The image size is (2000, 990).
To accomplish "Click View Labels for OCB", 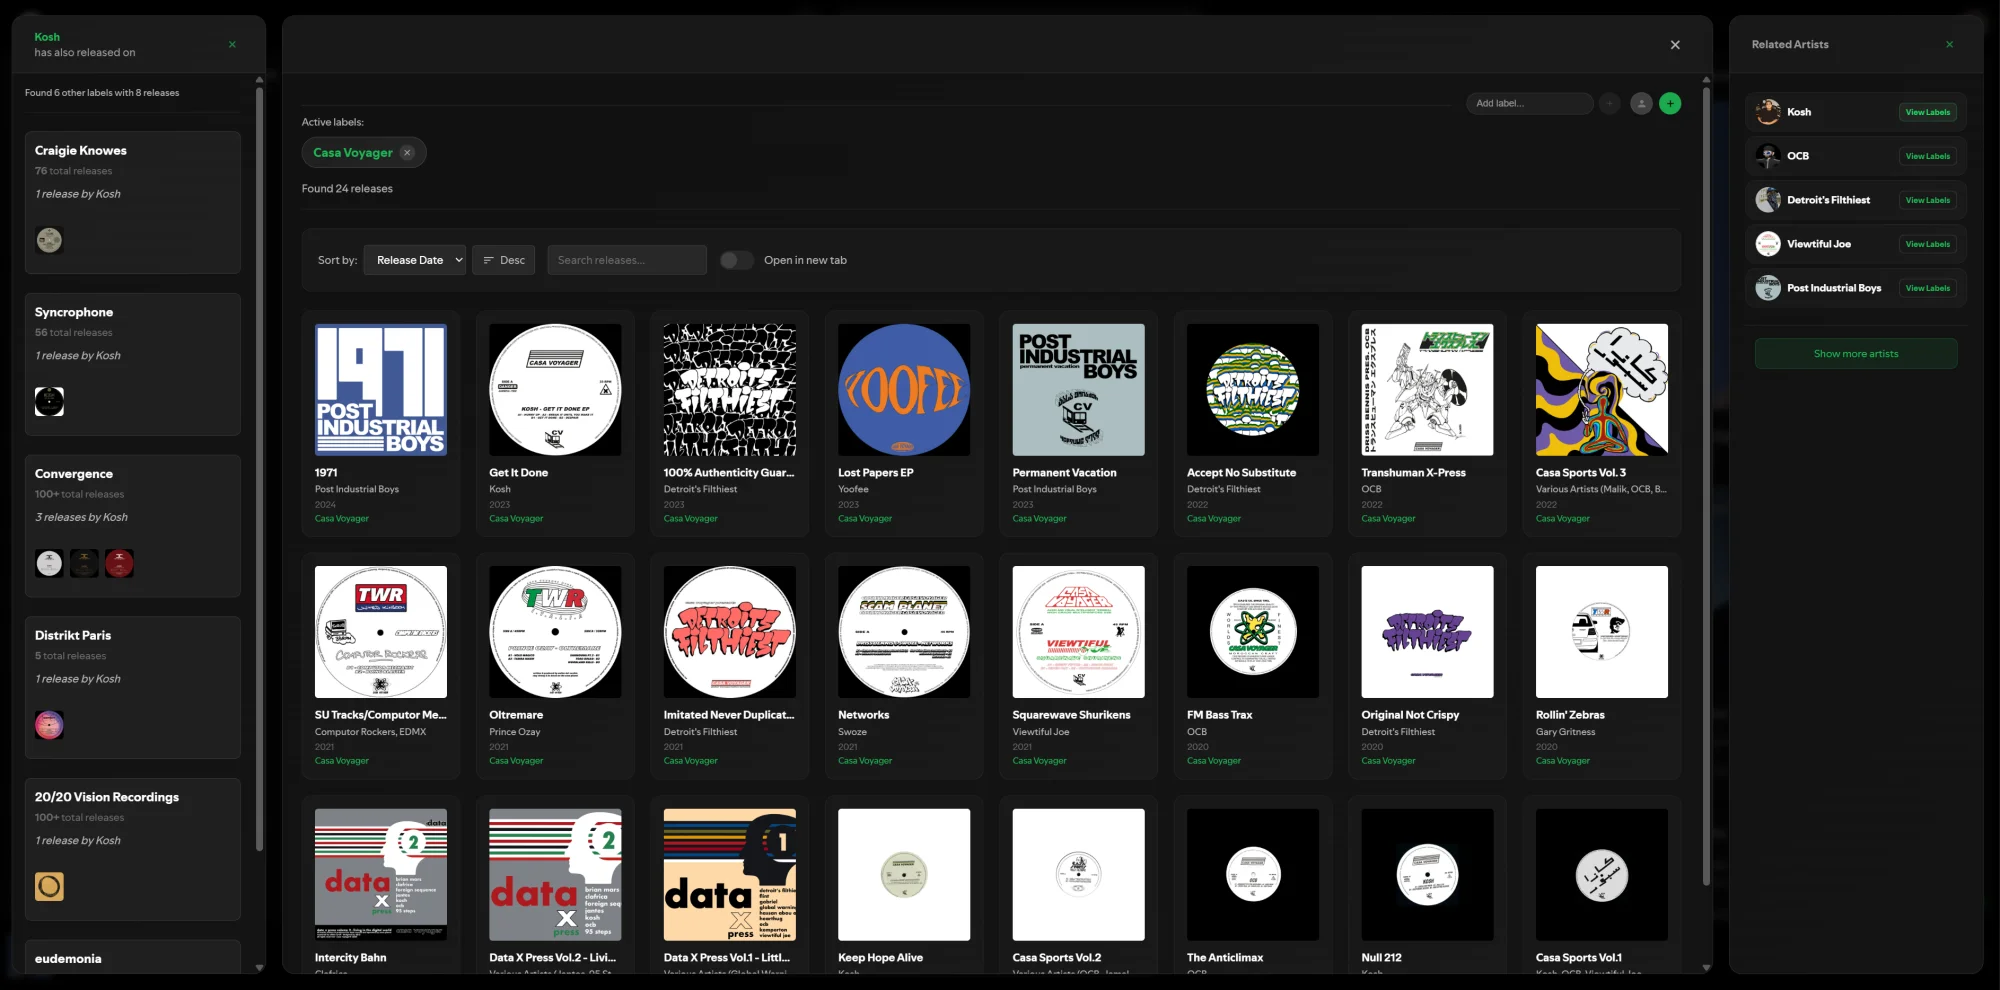I will click(x=1927, y=156).
